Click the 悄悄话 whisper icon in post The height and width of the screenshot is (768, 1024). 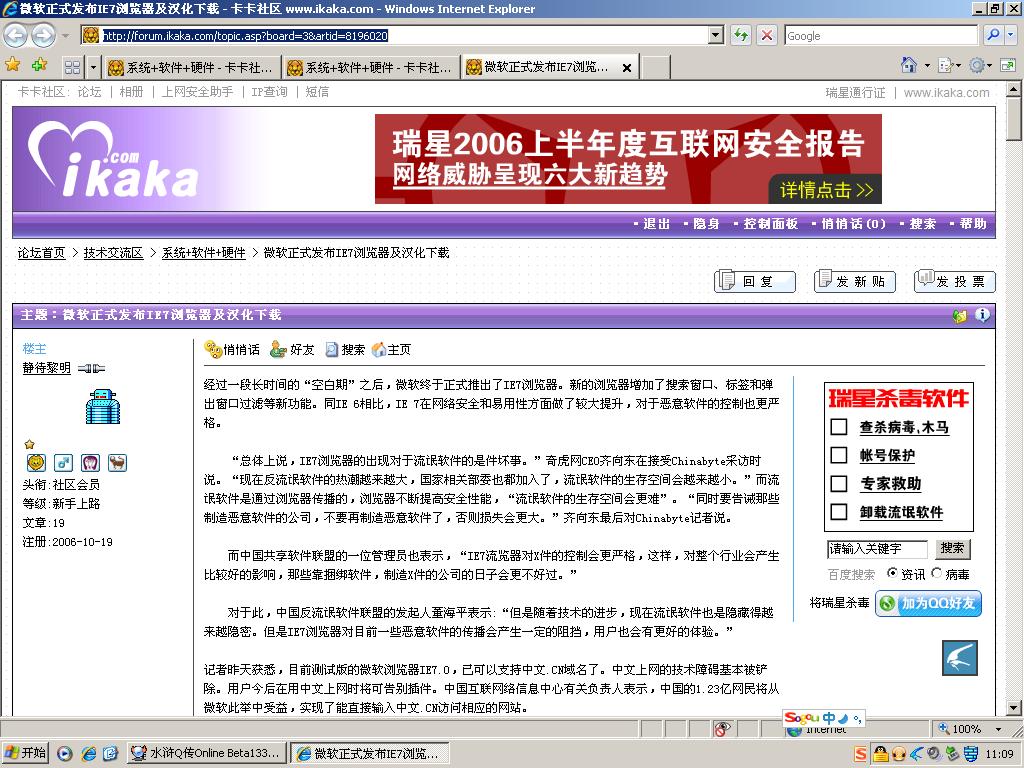[213, 349]
